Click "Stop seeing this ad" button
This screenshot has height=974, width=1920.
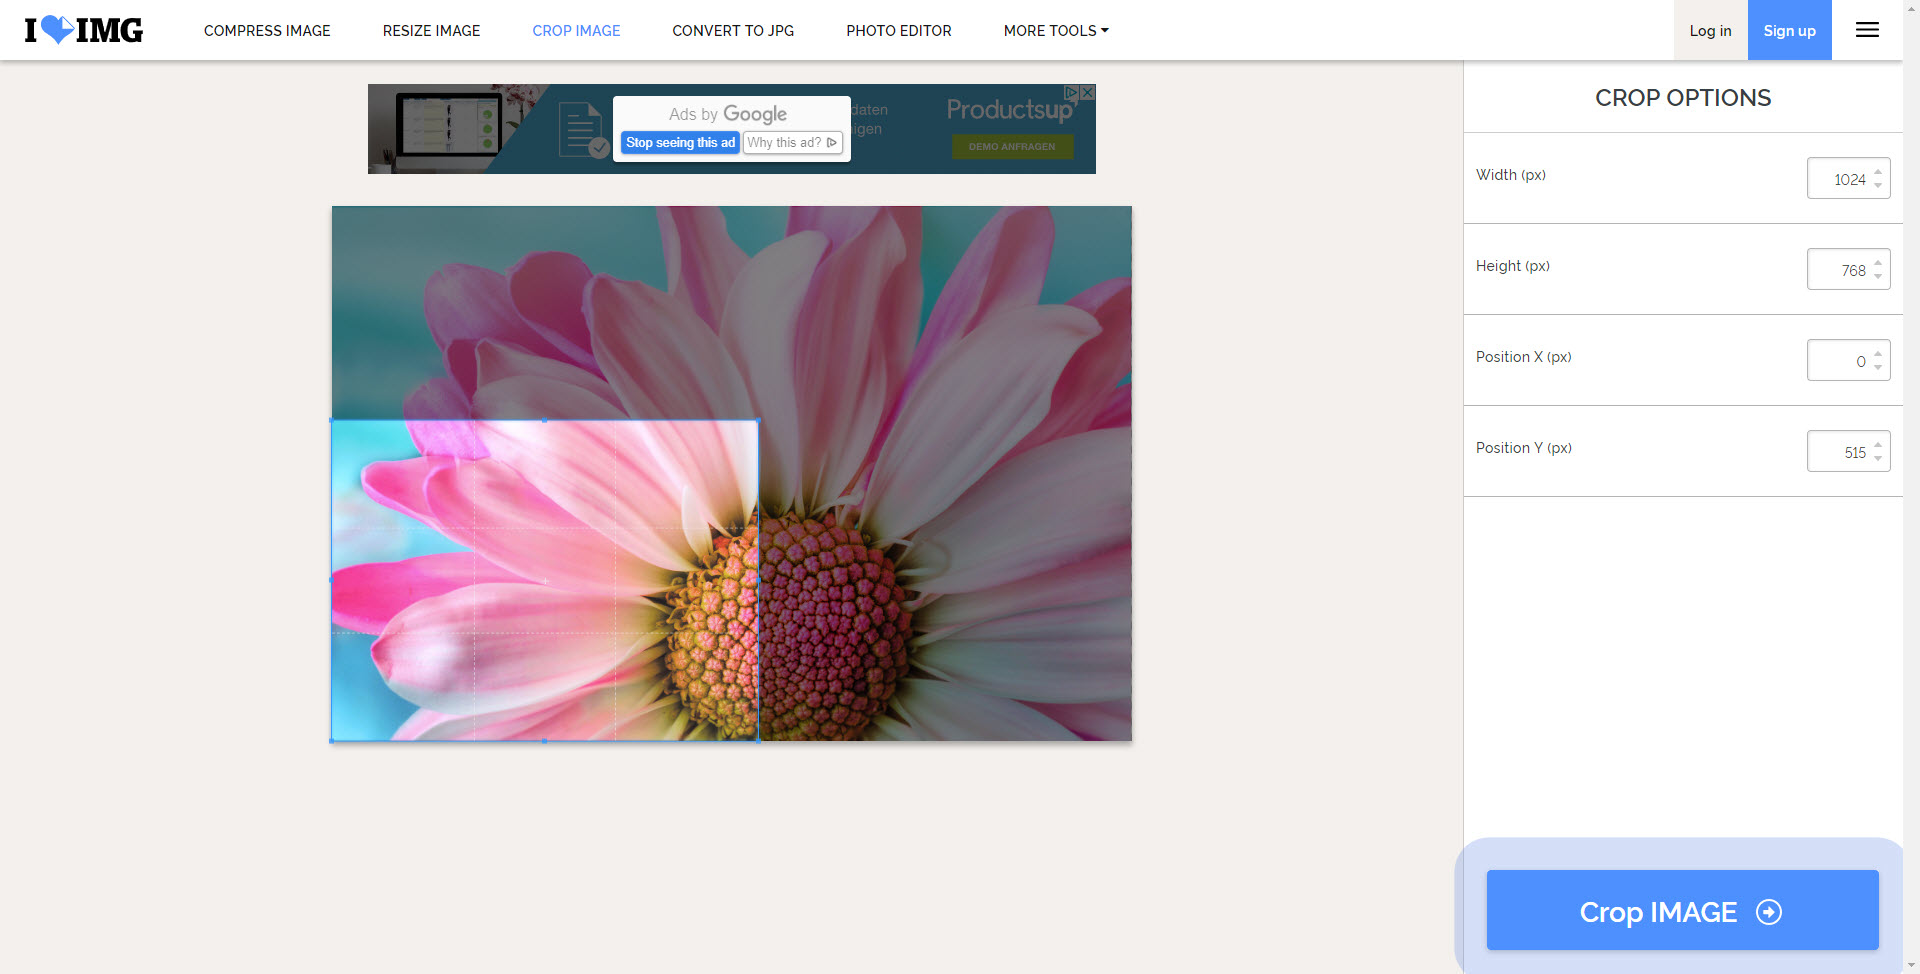[680, 143]
